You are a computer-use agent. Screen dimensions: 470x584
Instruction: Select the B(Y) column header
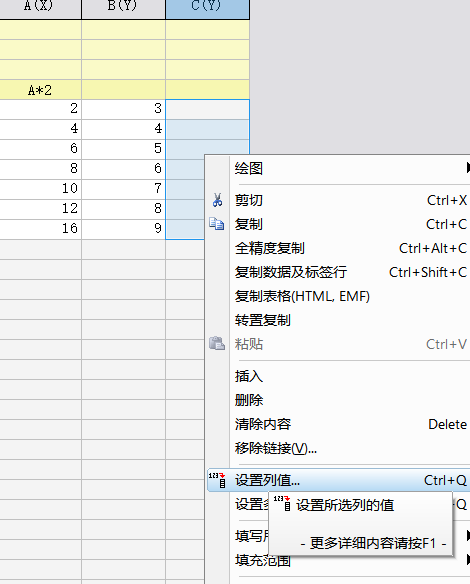[123, 9]
